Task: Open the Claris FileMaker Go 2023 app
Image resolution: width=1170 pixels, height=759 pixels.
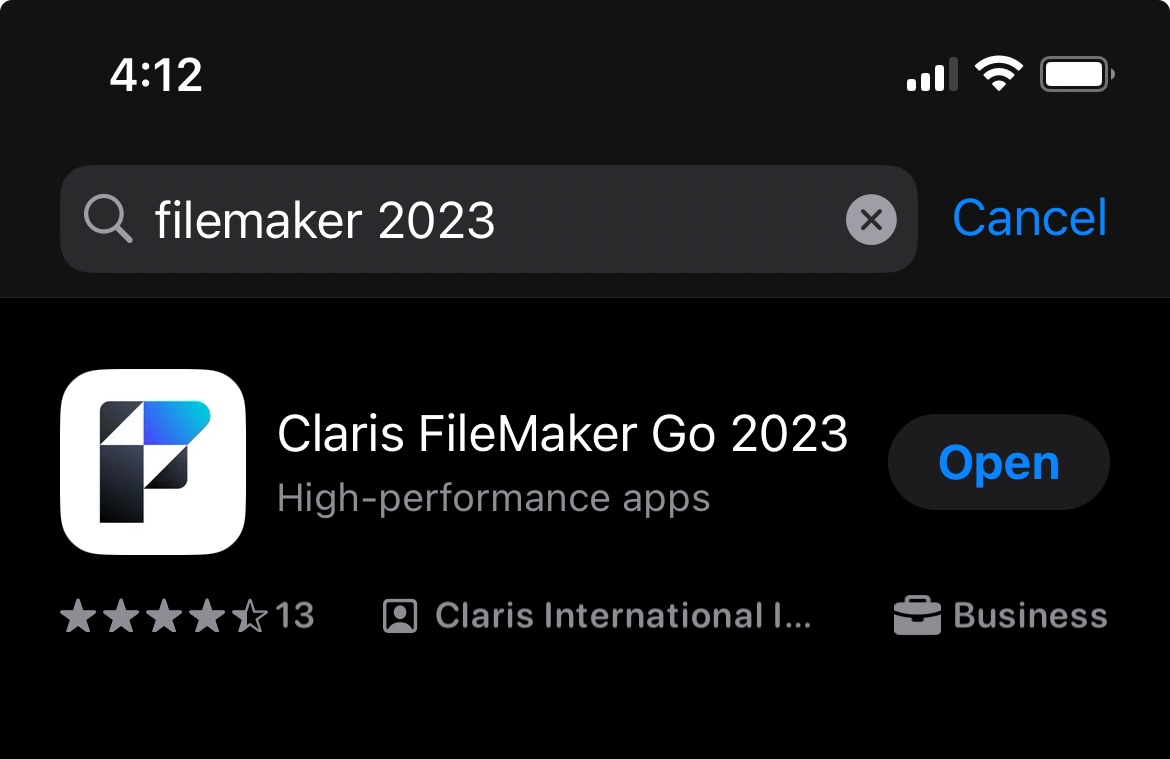Action: pyautogui.click(x=997, y=462)
